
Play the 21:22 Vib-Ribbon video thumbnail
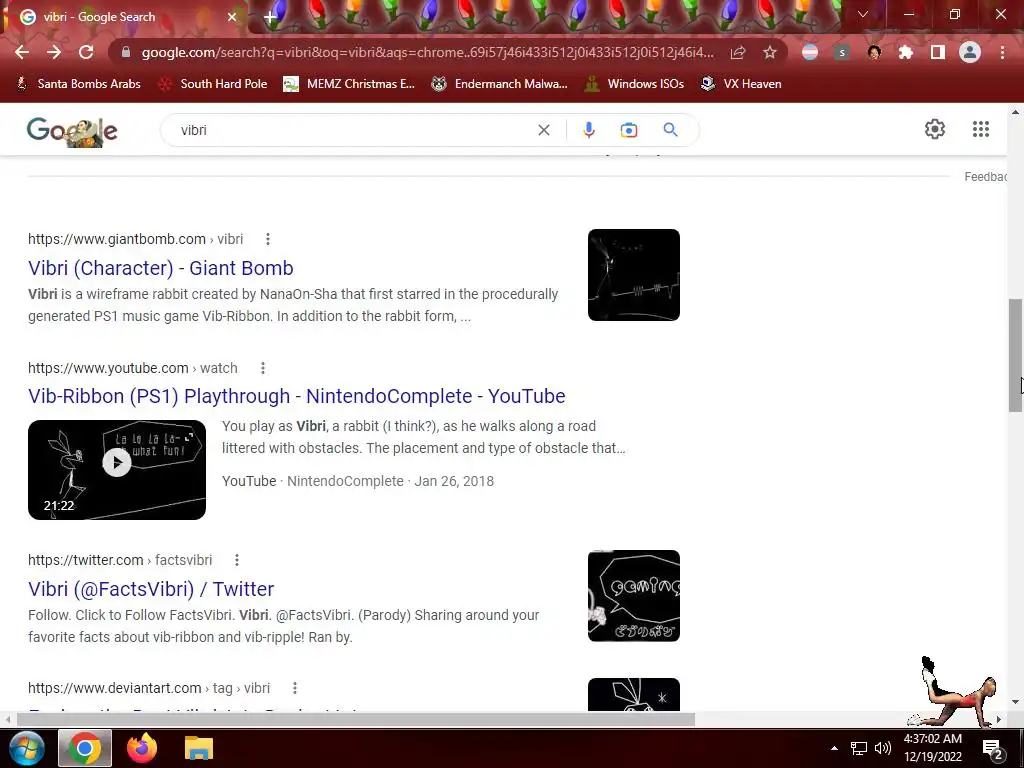click(x=117, y=470)
